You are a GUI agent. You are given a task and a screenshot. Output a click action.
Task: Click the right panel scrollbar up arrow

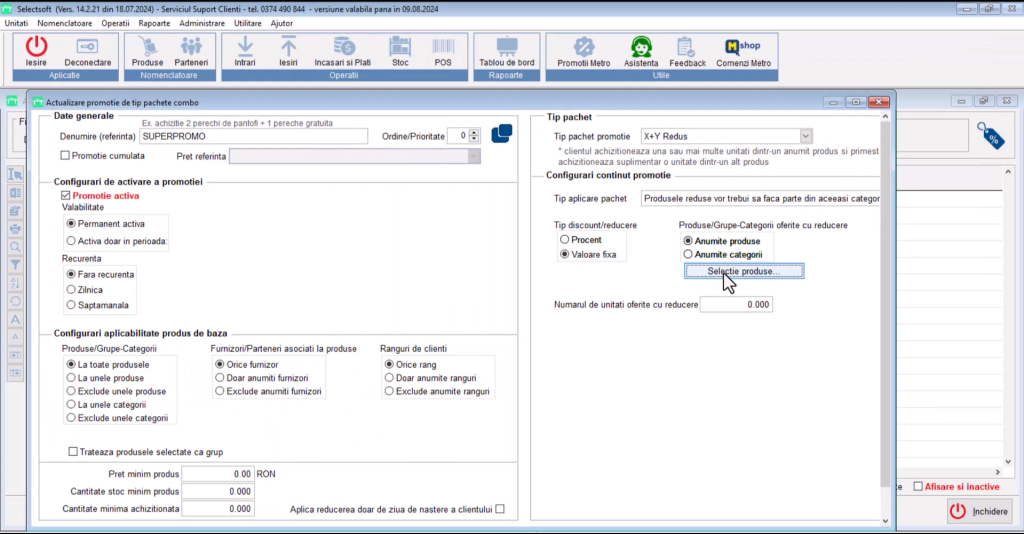click(x=886, y=116)
